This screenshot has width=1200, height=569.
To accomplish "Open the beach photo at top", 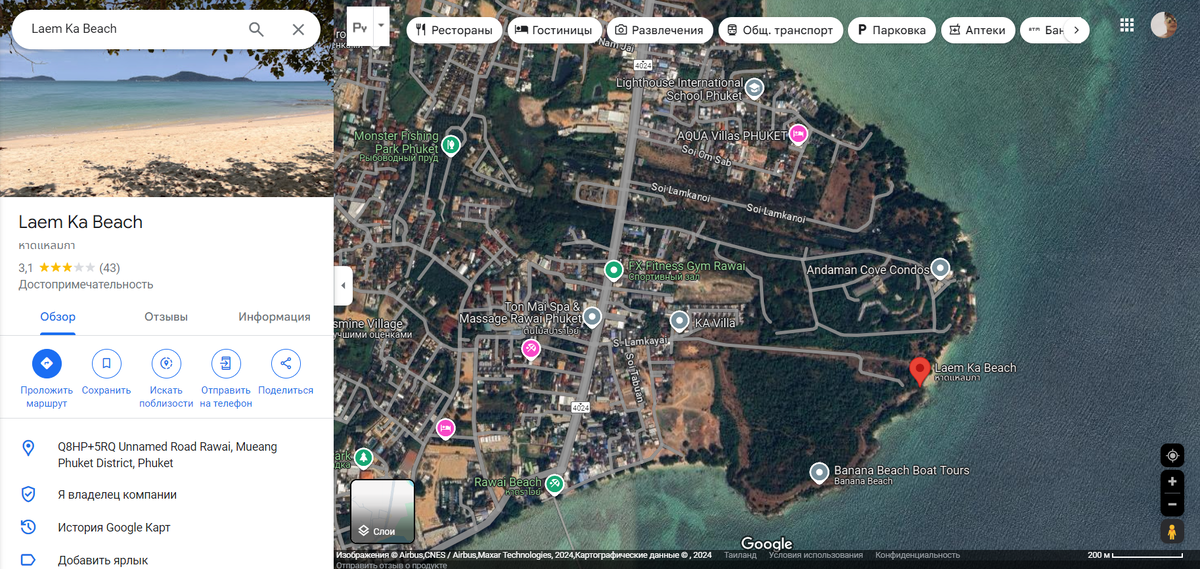I will click(x=167, y=98).
